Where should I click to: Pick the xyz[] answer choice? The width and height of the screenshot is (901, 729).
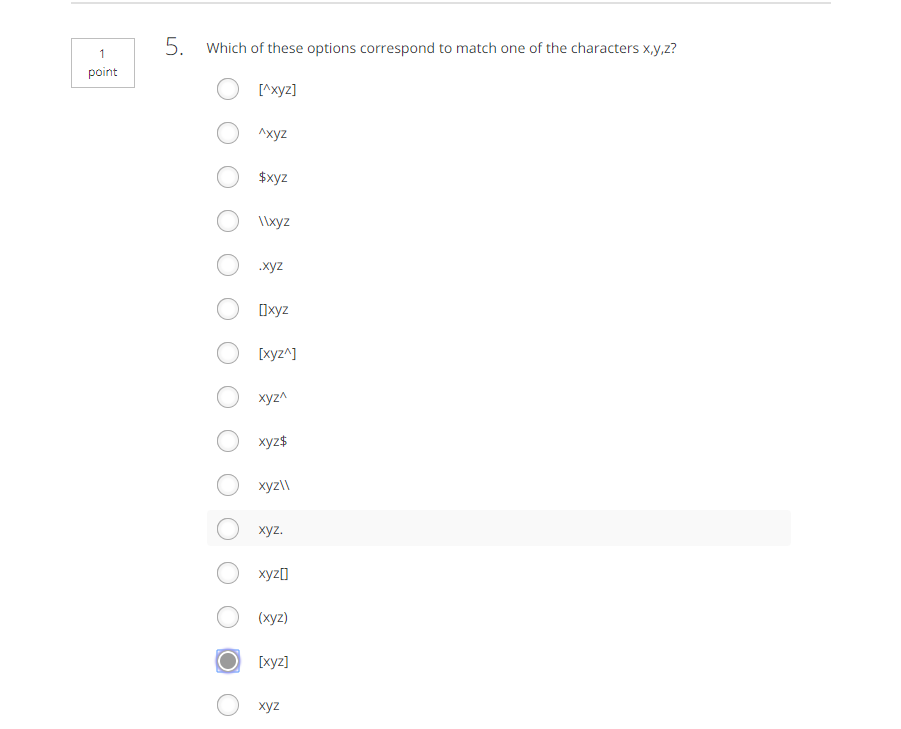[x=228, y=573]
